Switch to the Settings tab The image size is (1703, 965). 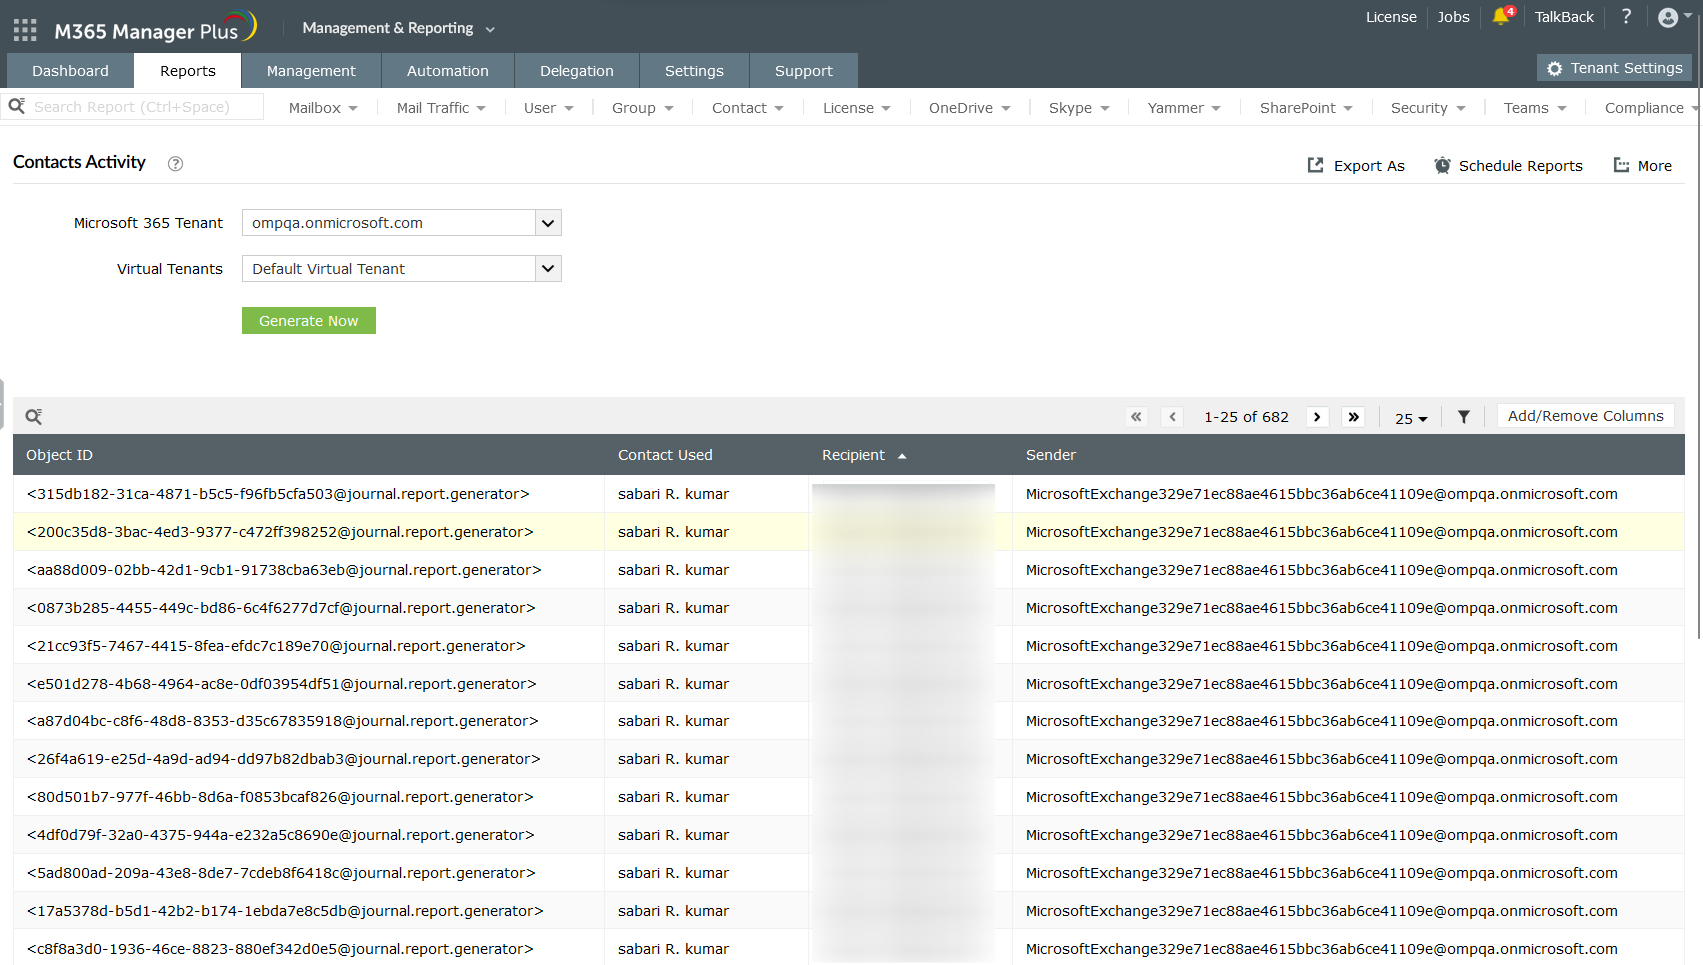tap(694, 71)
